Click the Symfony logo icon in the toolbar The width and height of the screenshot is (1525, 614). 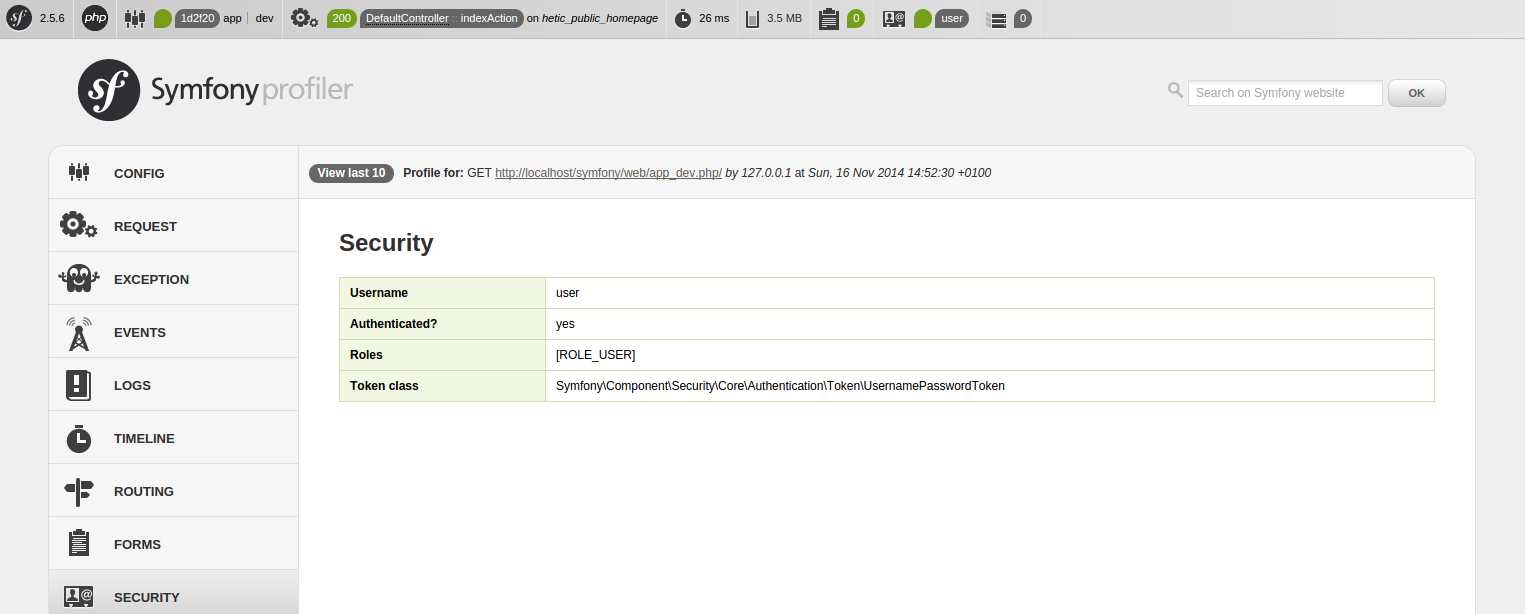(x=19, y=18)
